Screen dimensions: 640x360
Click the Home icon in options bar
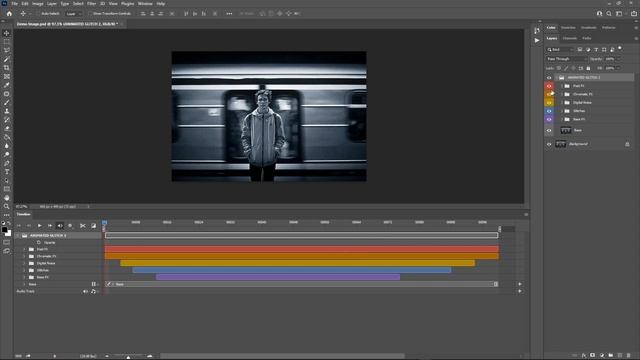coord(9,13)
